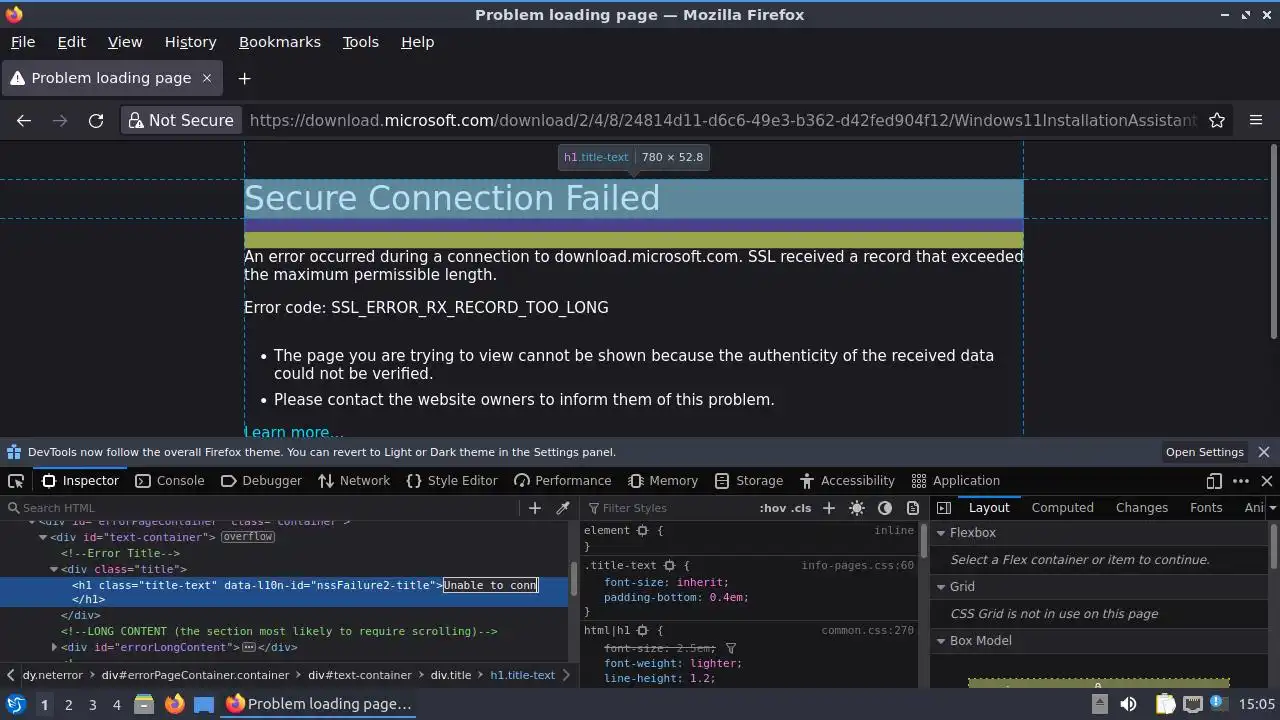The image size is (1280, 720).
Task: Add a new CSS rule
Action: click(828, 508)
